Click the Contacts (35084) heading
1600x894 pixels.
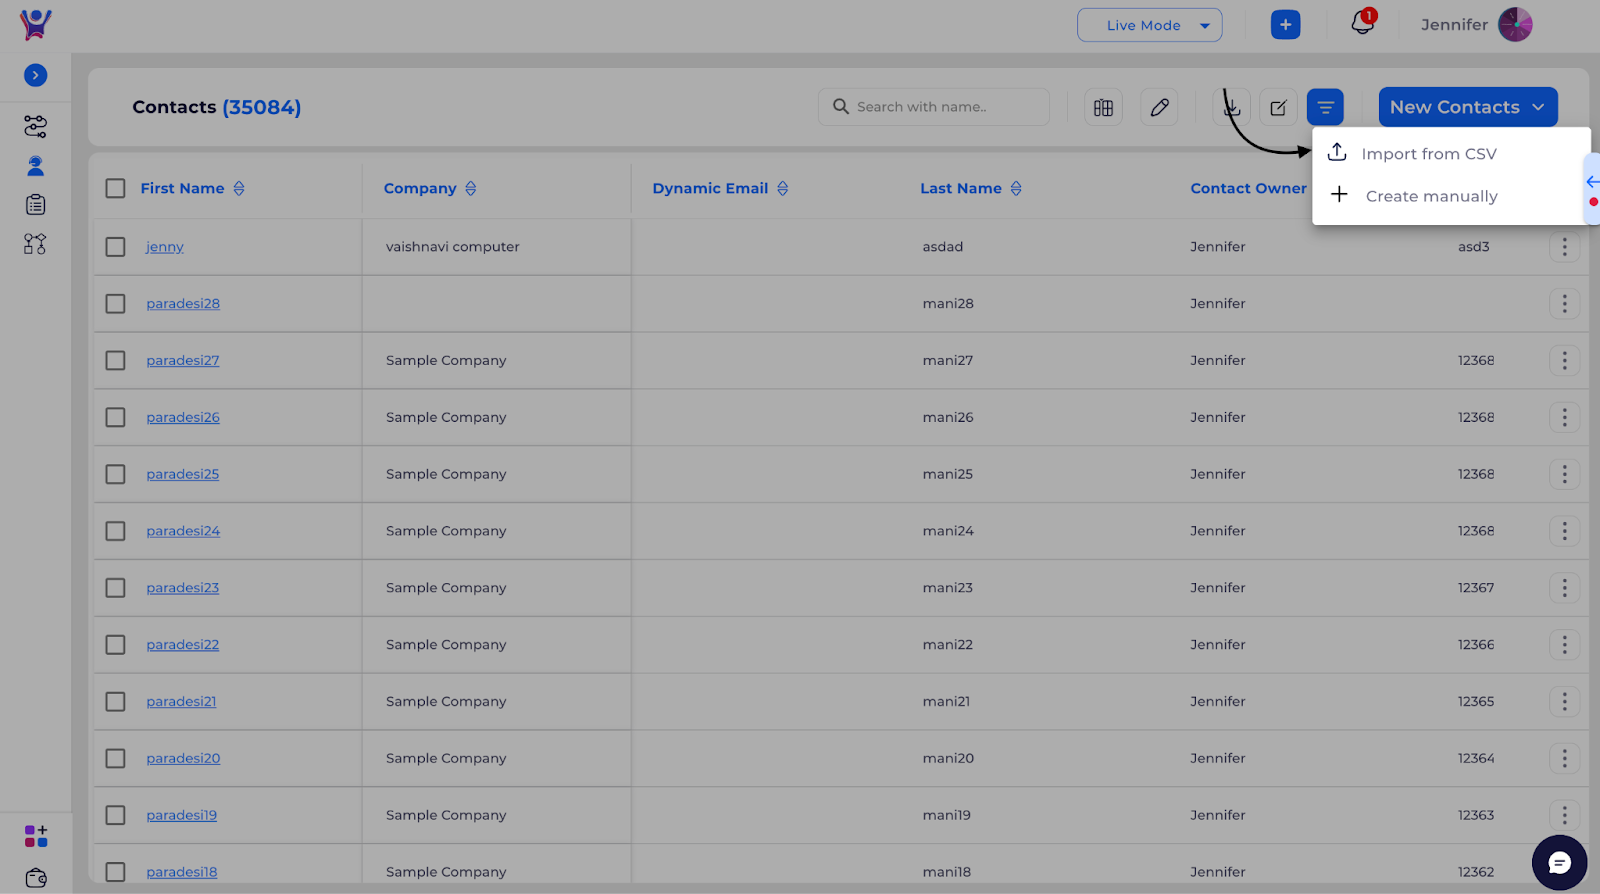217,107
